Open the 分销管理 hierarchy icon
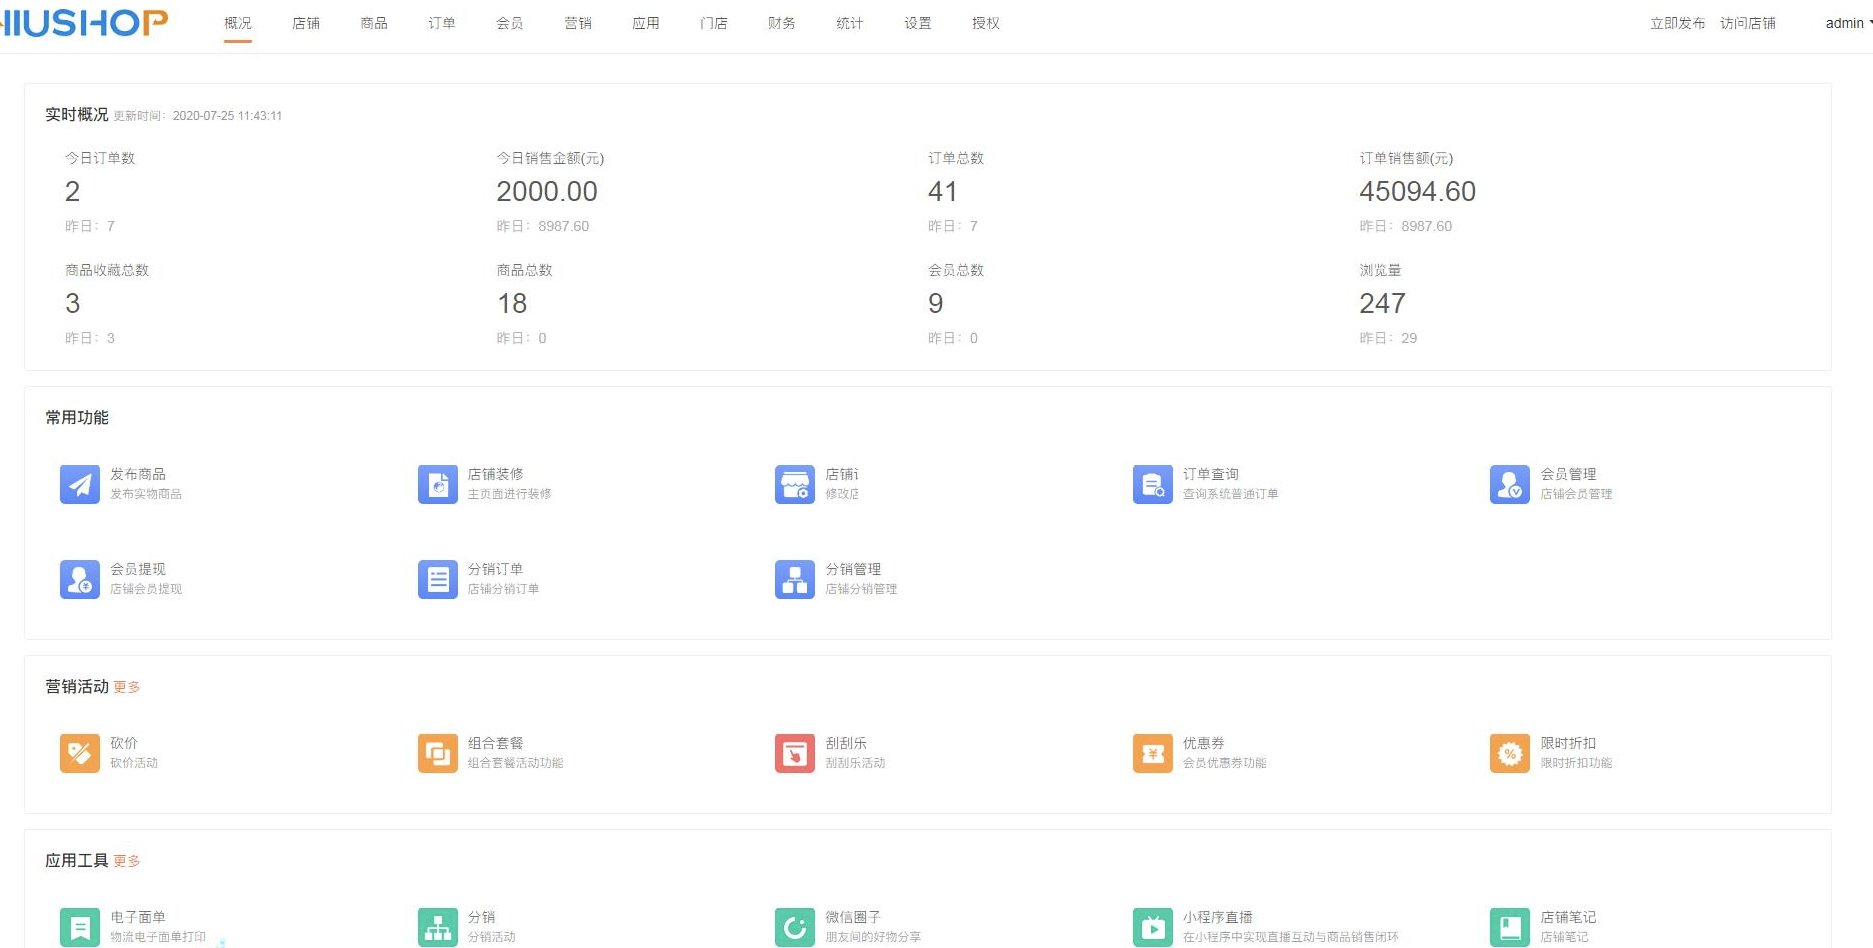 [795, 579]
